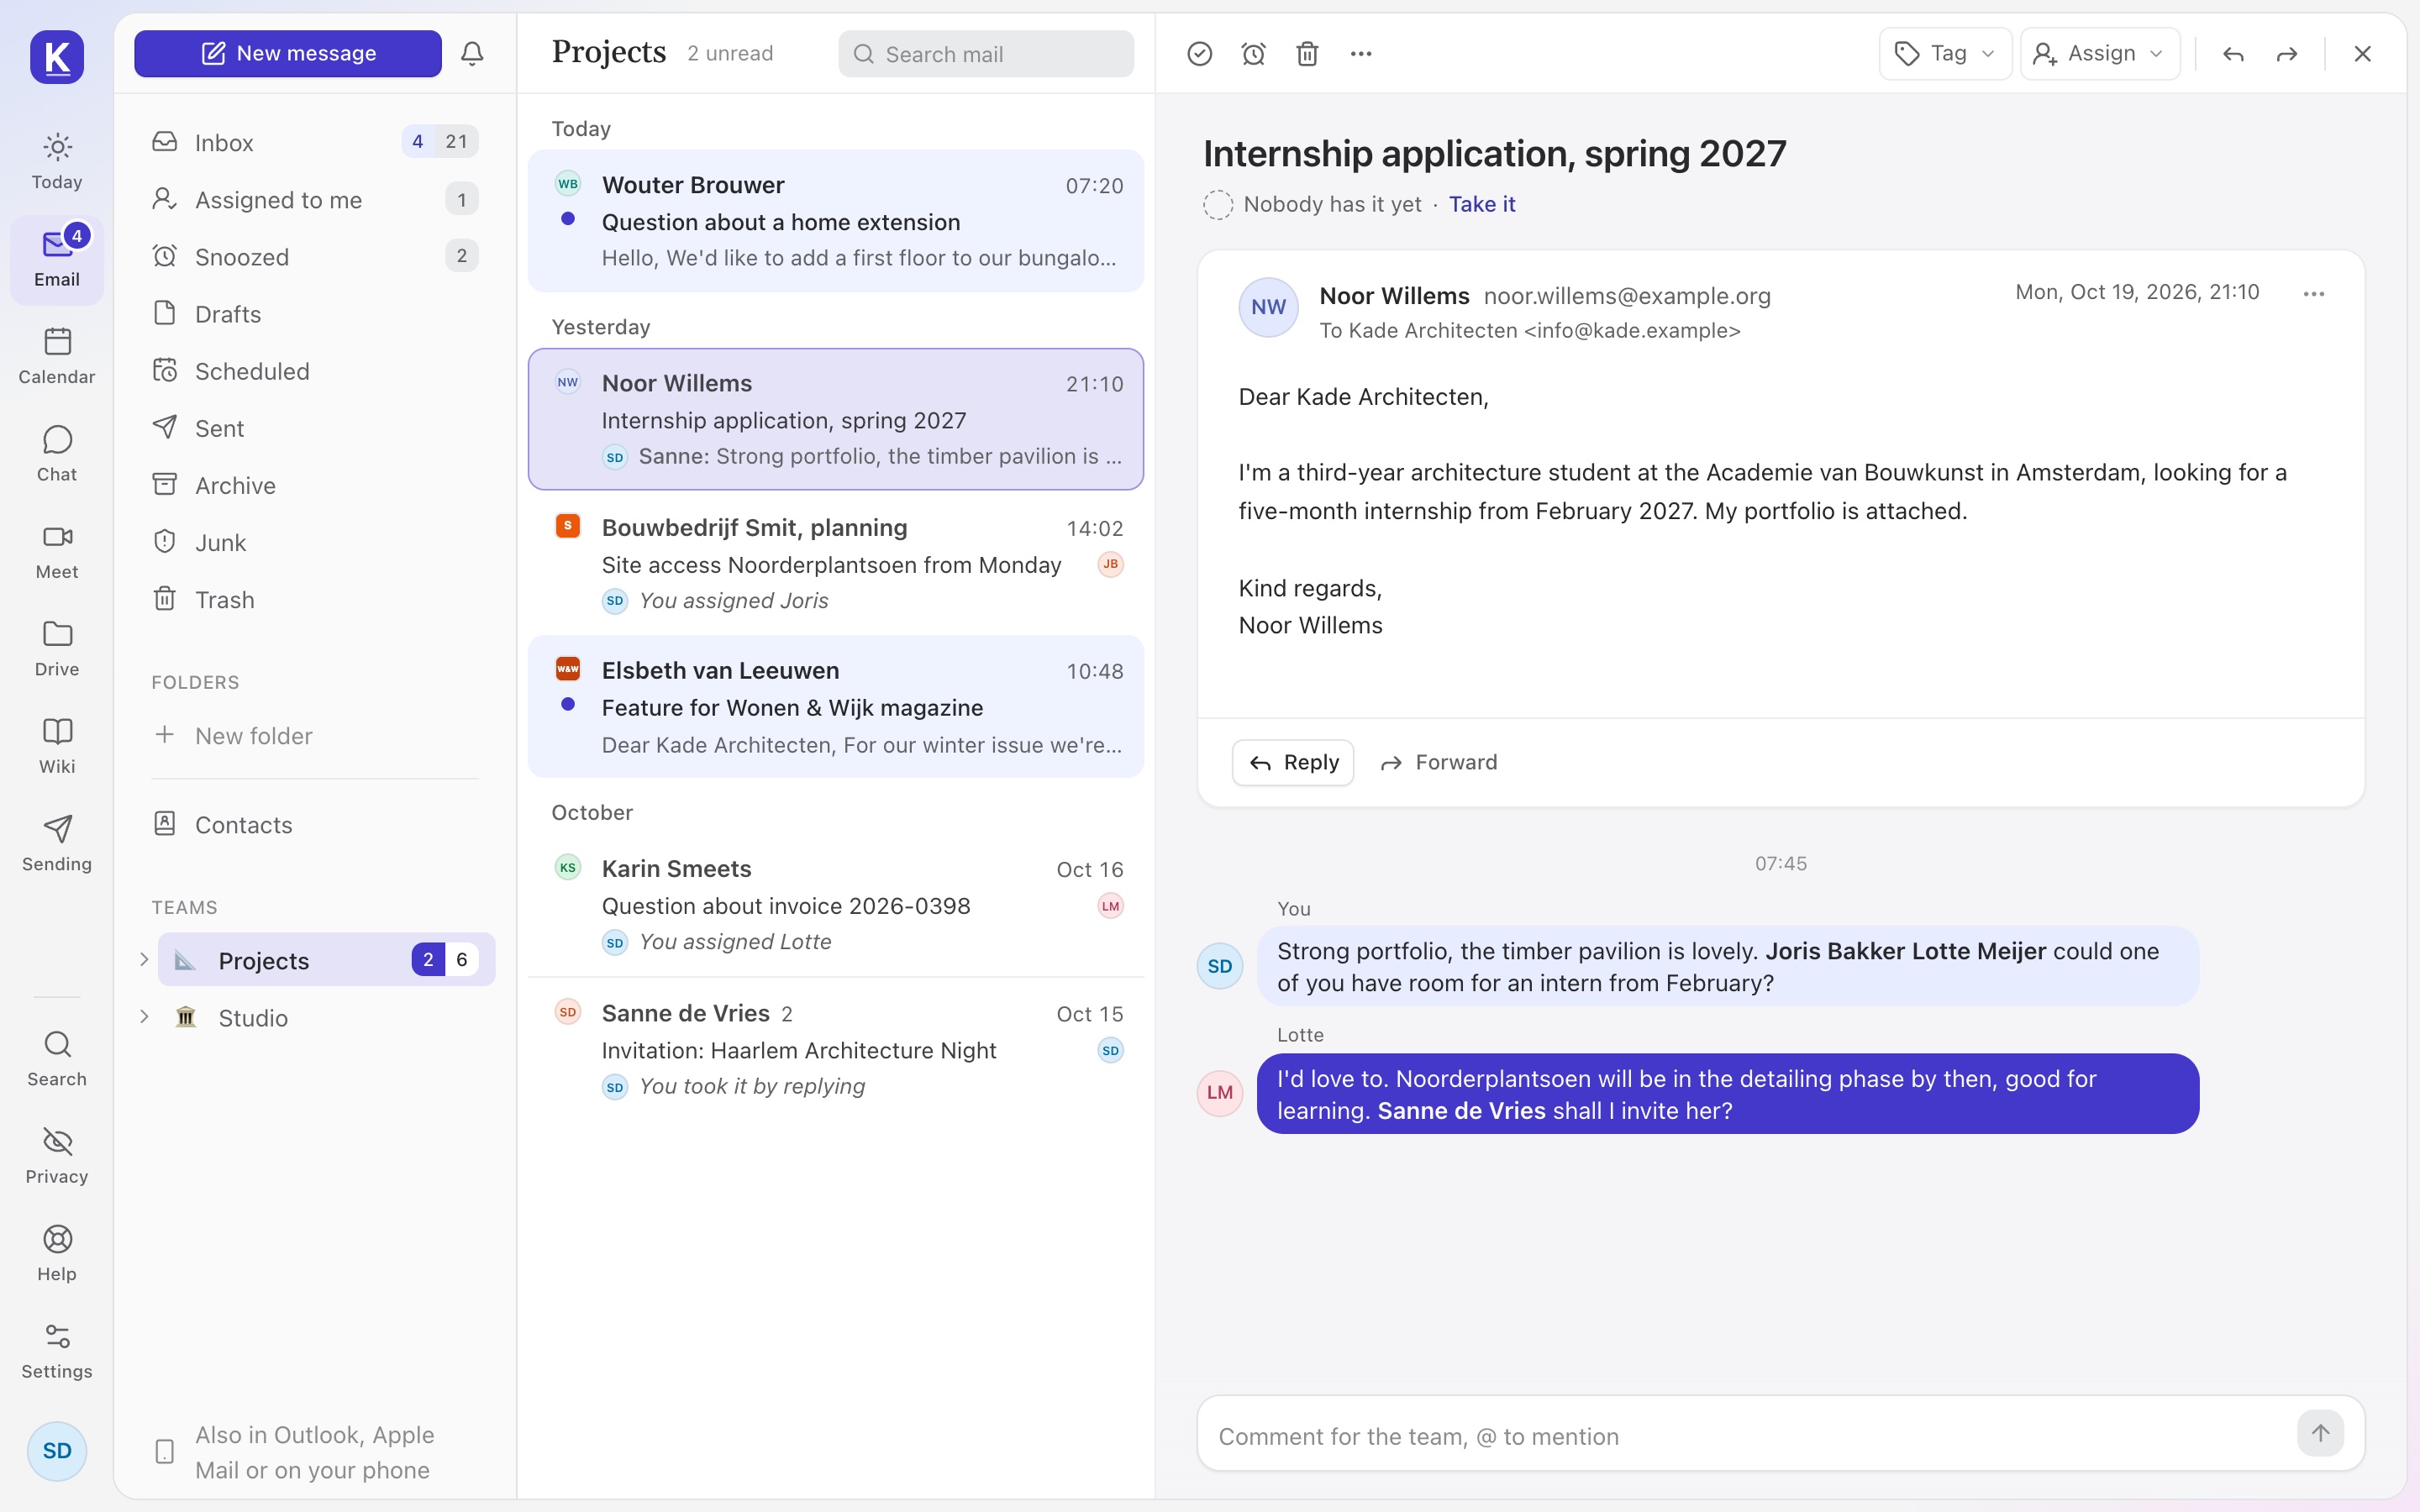
Task: Open the Sent folder
Action: pyautogui.click(x=314, y=427)
